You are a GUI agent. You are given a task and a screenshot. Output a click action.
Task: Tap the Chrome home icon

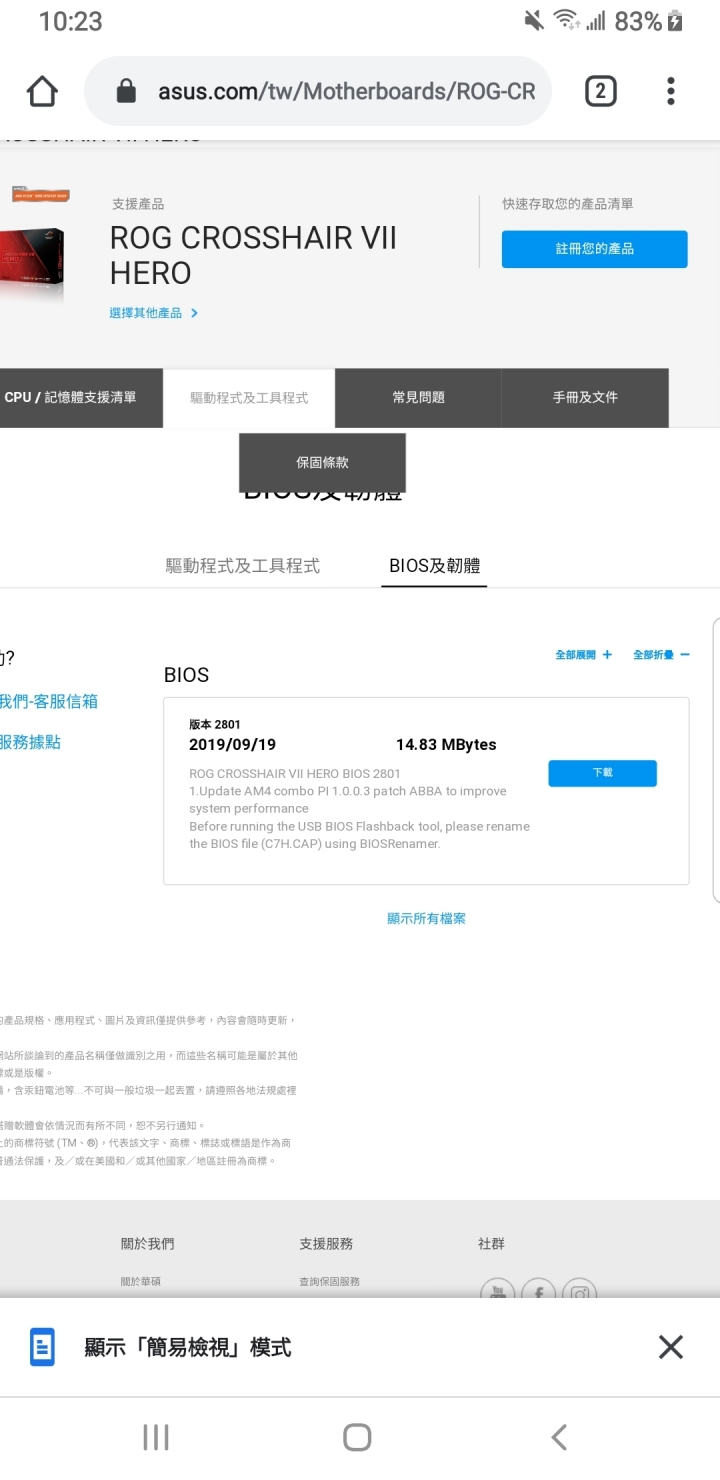42,92
